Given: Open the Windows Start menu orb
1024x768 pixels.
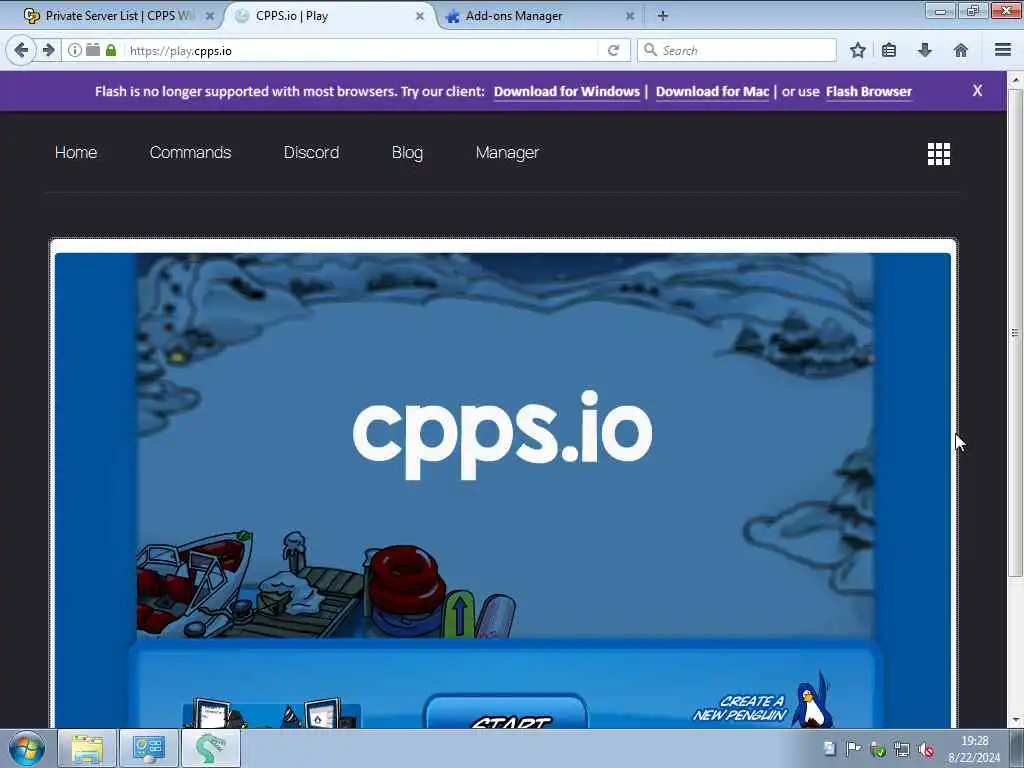Looking at the screenshot, I should [x=26, y=748].
